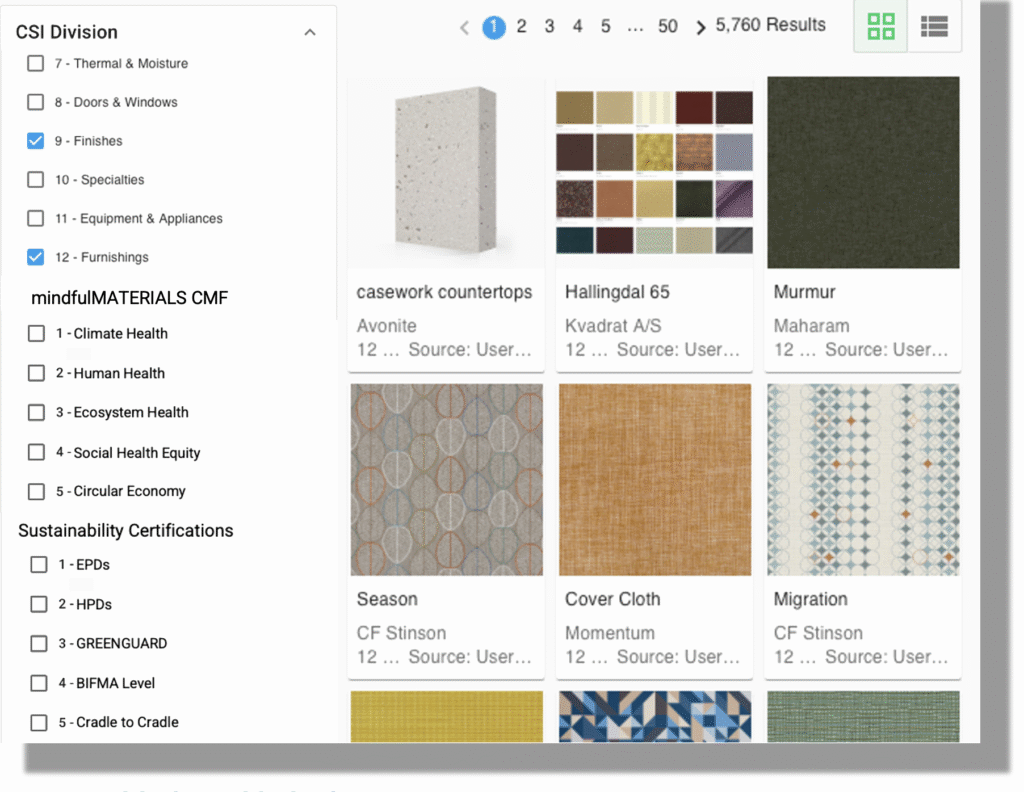Tick the 2 - HPDs certification box
Image resolution: width=1024 pixels, height=792 pixels.
pos(39,604)
